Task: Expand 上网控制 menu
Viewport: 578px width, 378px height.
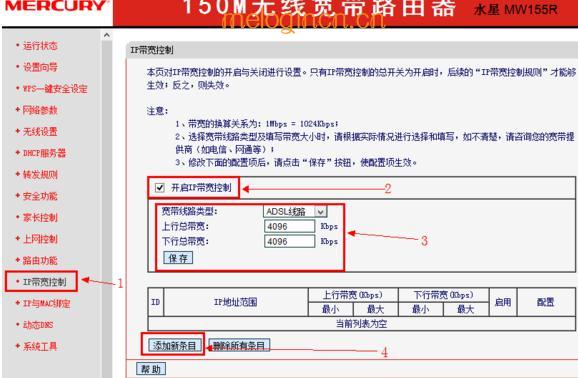Action: coord(40,239)
